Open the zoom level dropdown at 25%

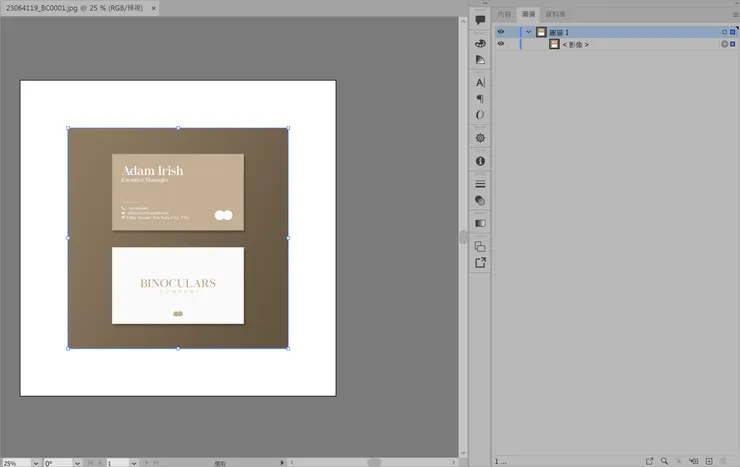tap(37, 462)
